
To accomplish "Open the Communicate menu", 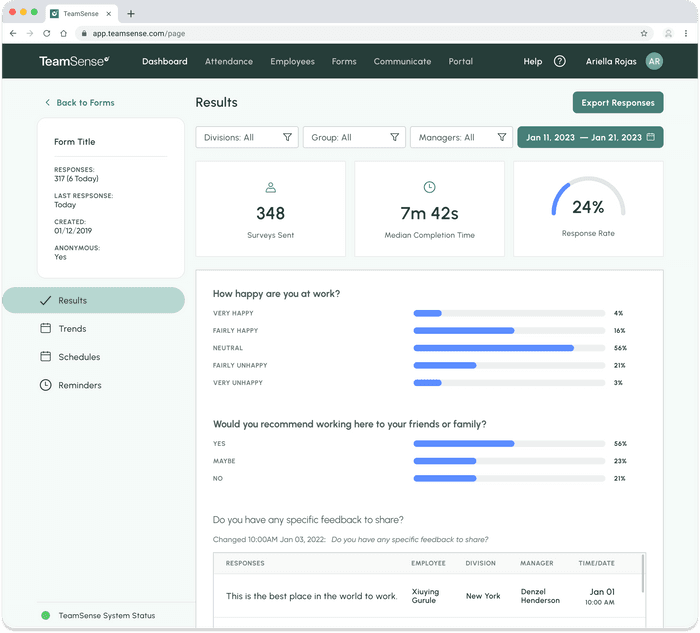I will (x=402, y=61).
